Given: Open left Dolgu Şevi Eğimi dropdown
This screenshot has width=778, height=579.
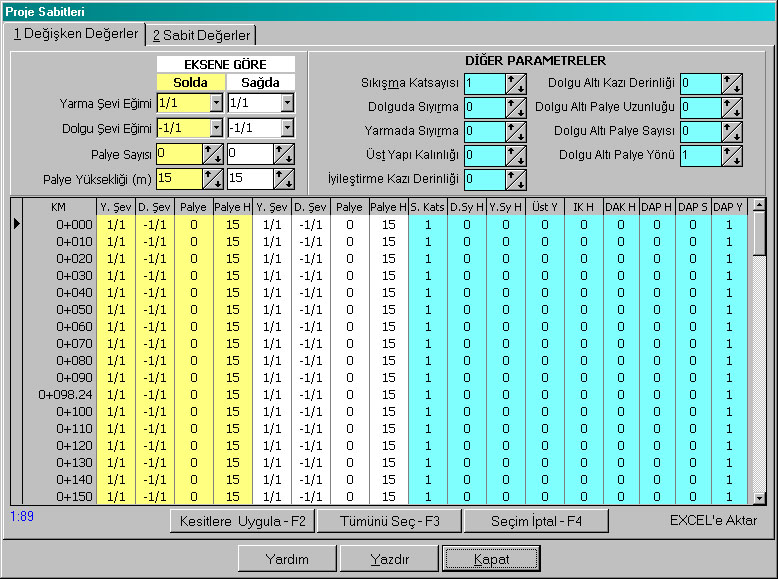Looking at the screenshot, I should click(x=216, y=128).
